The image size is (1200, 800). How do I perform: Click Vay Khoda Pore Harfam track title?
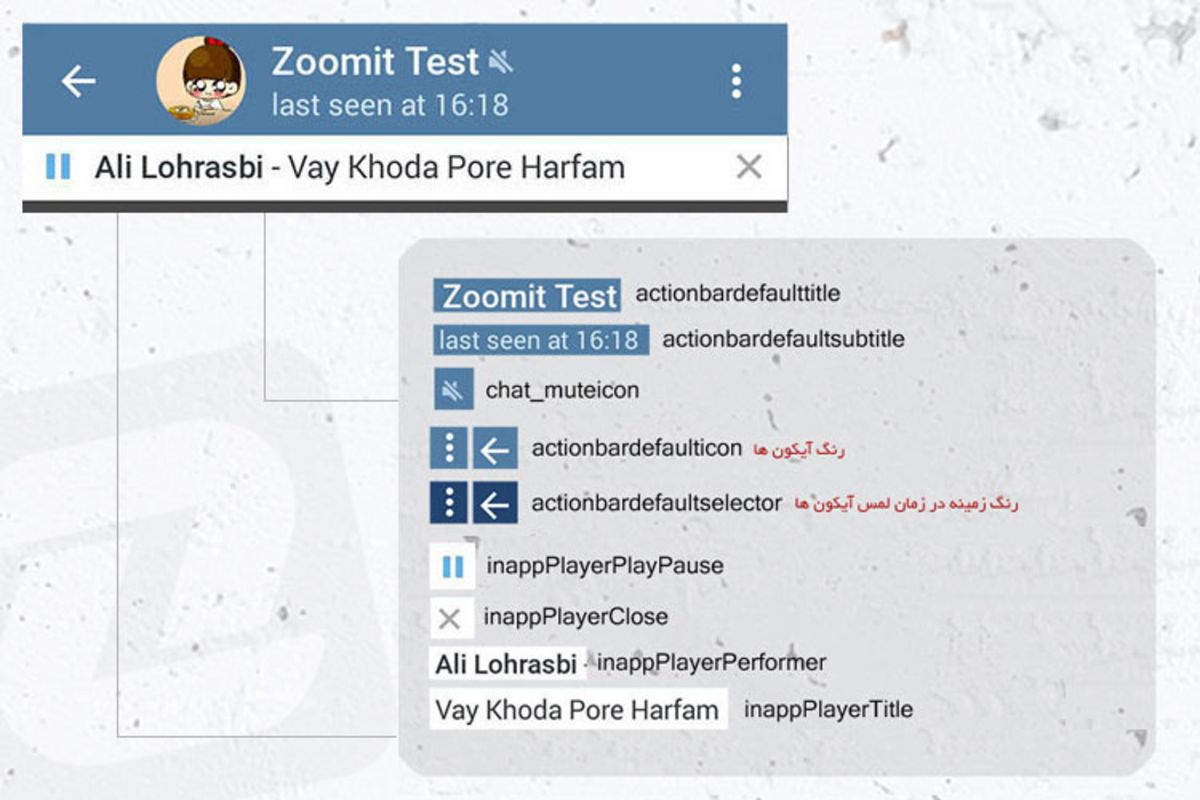tap(456, 167)
